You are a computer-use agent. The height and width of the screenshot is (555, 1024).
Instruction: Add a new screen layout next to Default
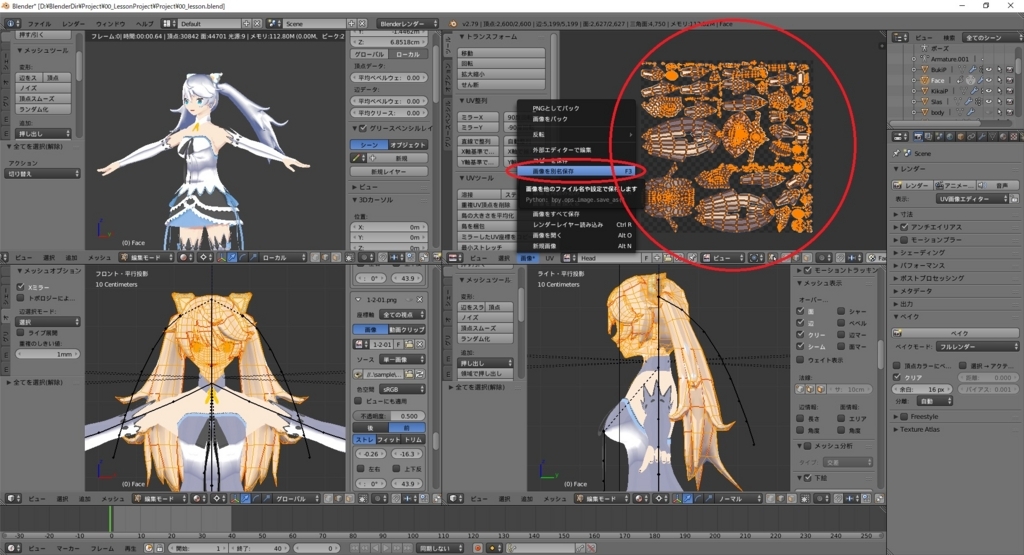[x=246, y=24]
